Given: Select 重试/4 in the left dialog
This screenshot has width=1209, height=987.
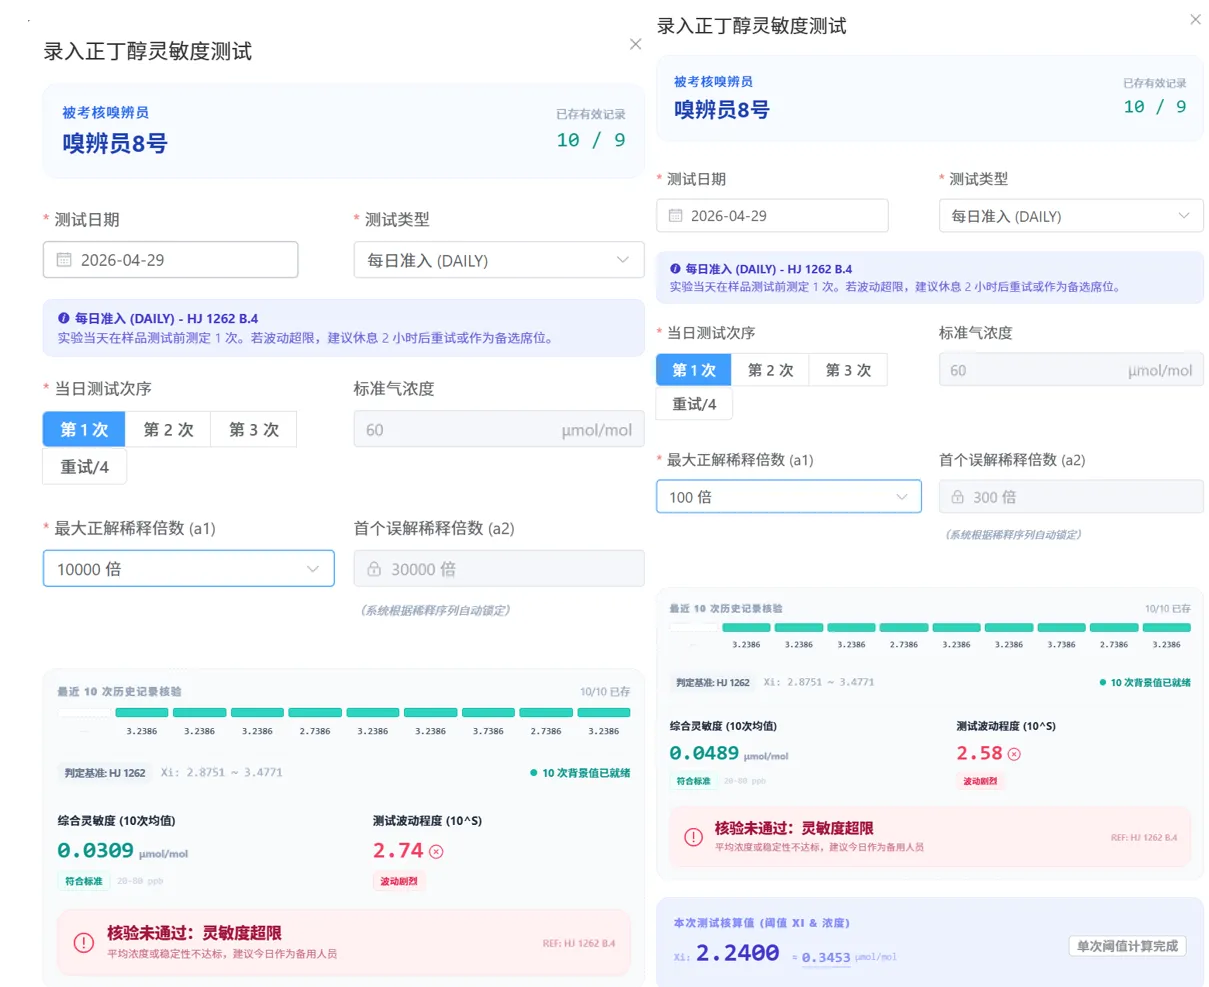Looking at the screenshot, I should click(84, 467).
